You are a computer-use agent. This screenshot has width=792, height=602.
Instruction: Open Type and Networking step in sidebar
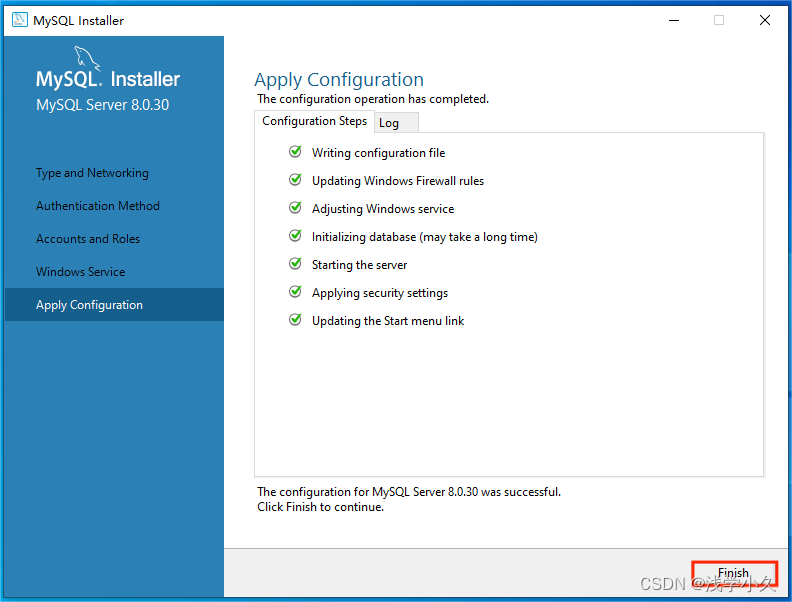92,173
